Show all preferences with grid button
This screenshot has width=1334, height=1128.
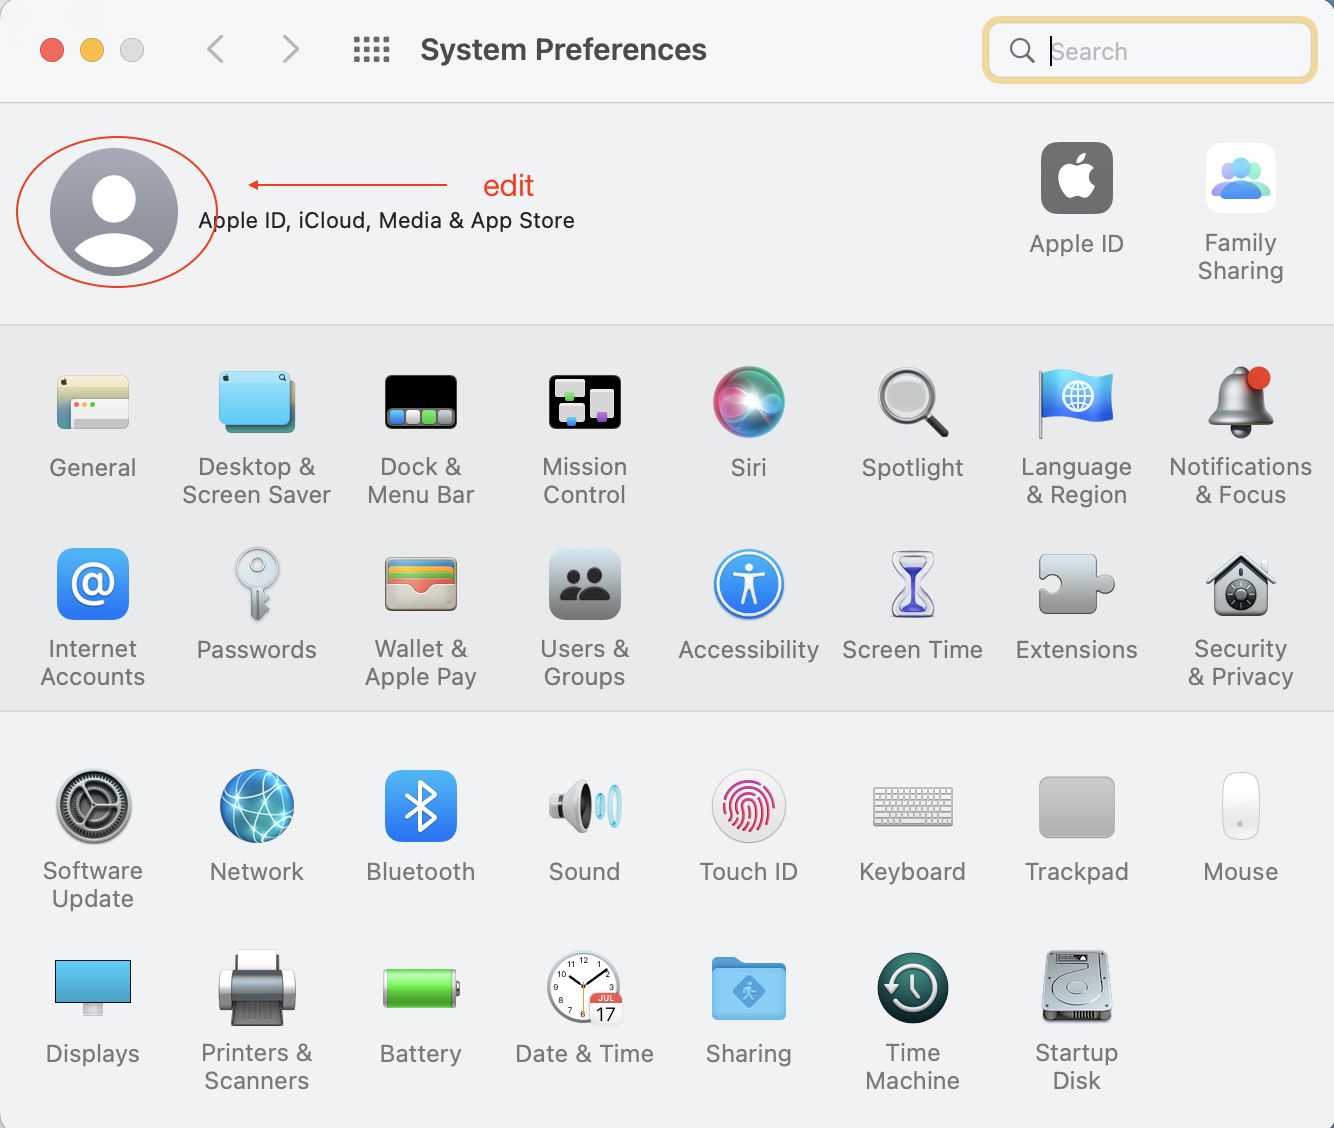(x=372, y=49)
